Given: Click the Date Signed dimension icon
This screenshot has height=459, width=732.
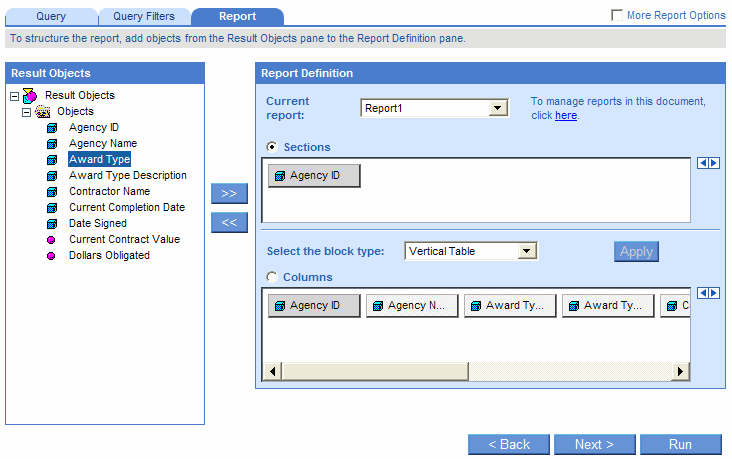Looking at the screenshot, I should click(52, 224).
